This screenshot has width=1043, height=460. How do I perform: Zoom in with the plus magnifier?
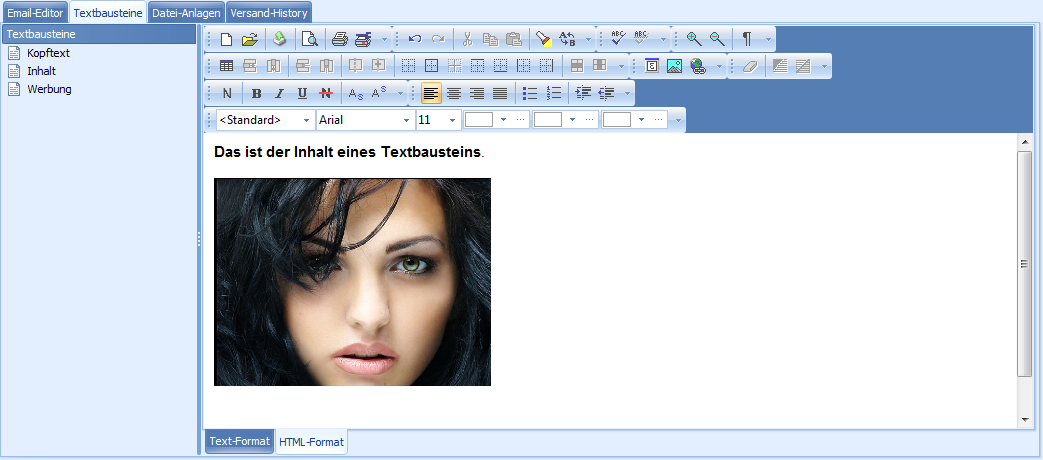point(694,39)
